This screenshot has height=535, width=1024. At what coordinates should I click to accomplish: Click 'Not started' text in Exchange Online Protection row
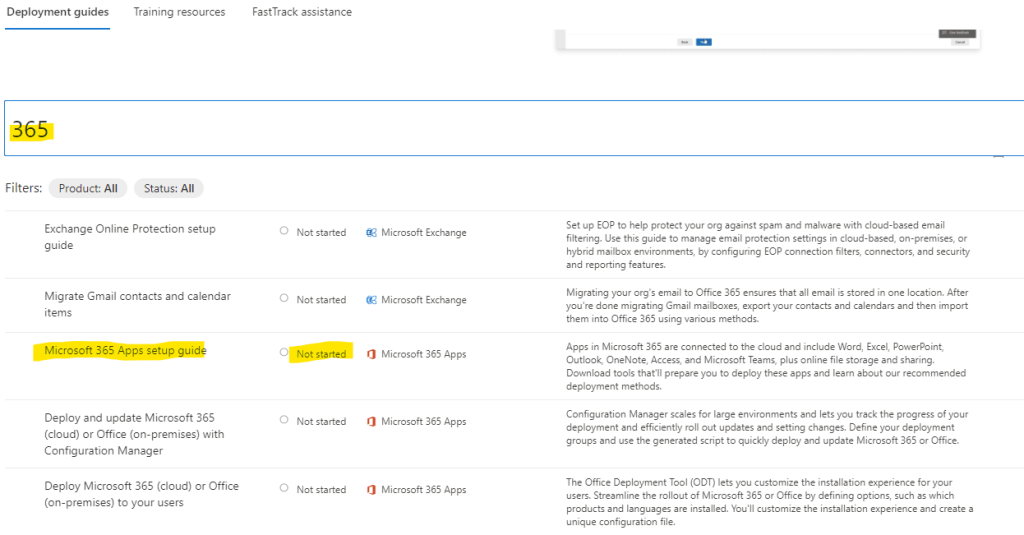click(321, 233)
